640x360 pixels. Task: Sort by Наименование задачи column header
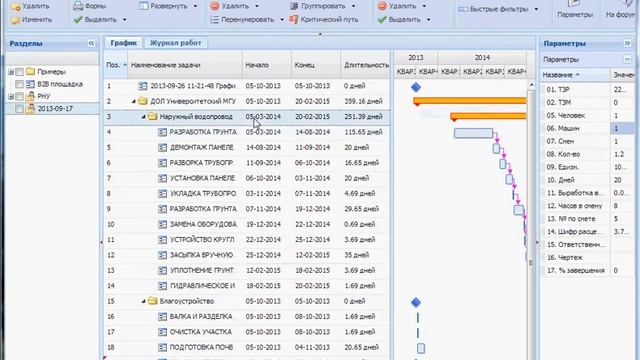(x=185, y=65)
